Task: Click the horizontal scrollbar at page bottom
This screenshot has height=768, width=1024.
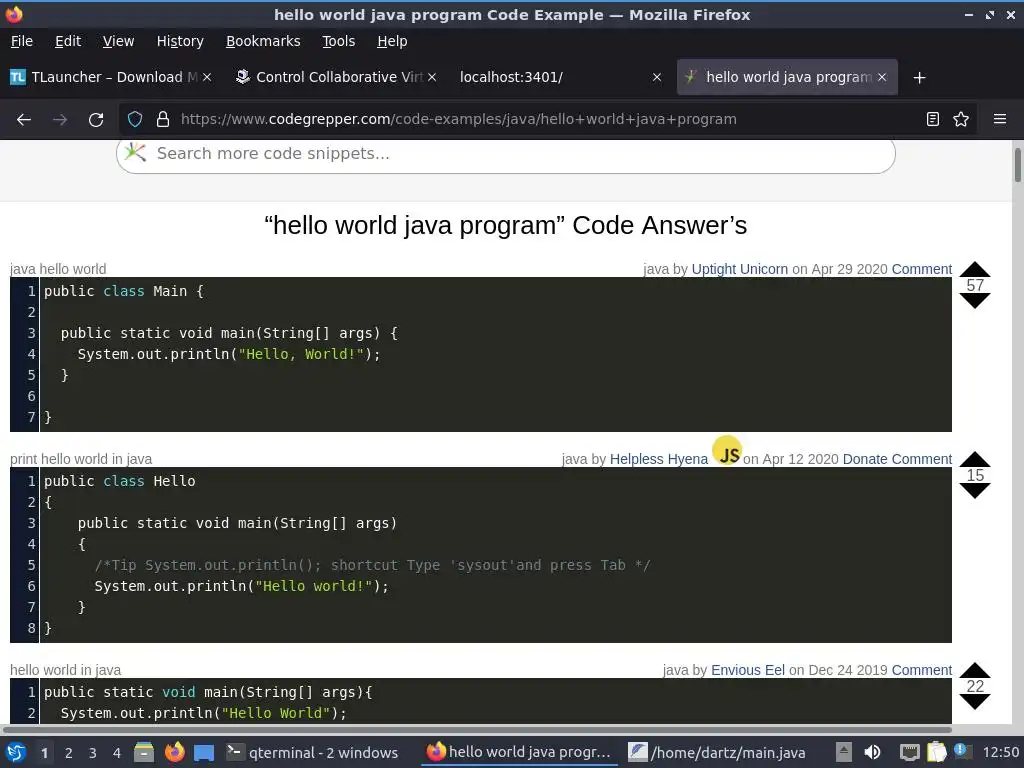Action: (x=477, y=729)
